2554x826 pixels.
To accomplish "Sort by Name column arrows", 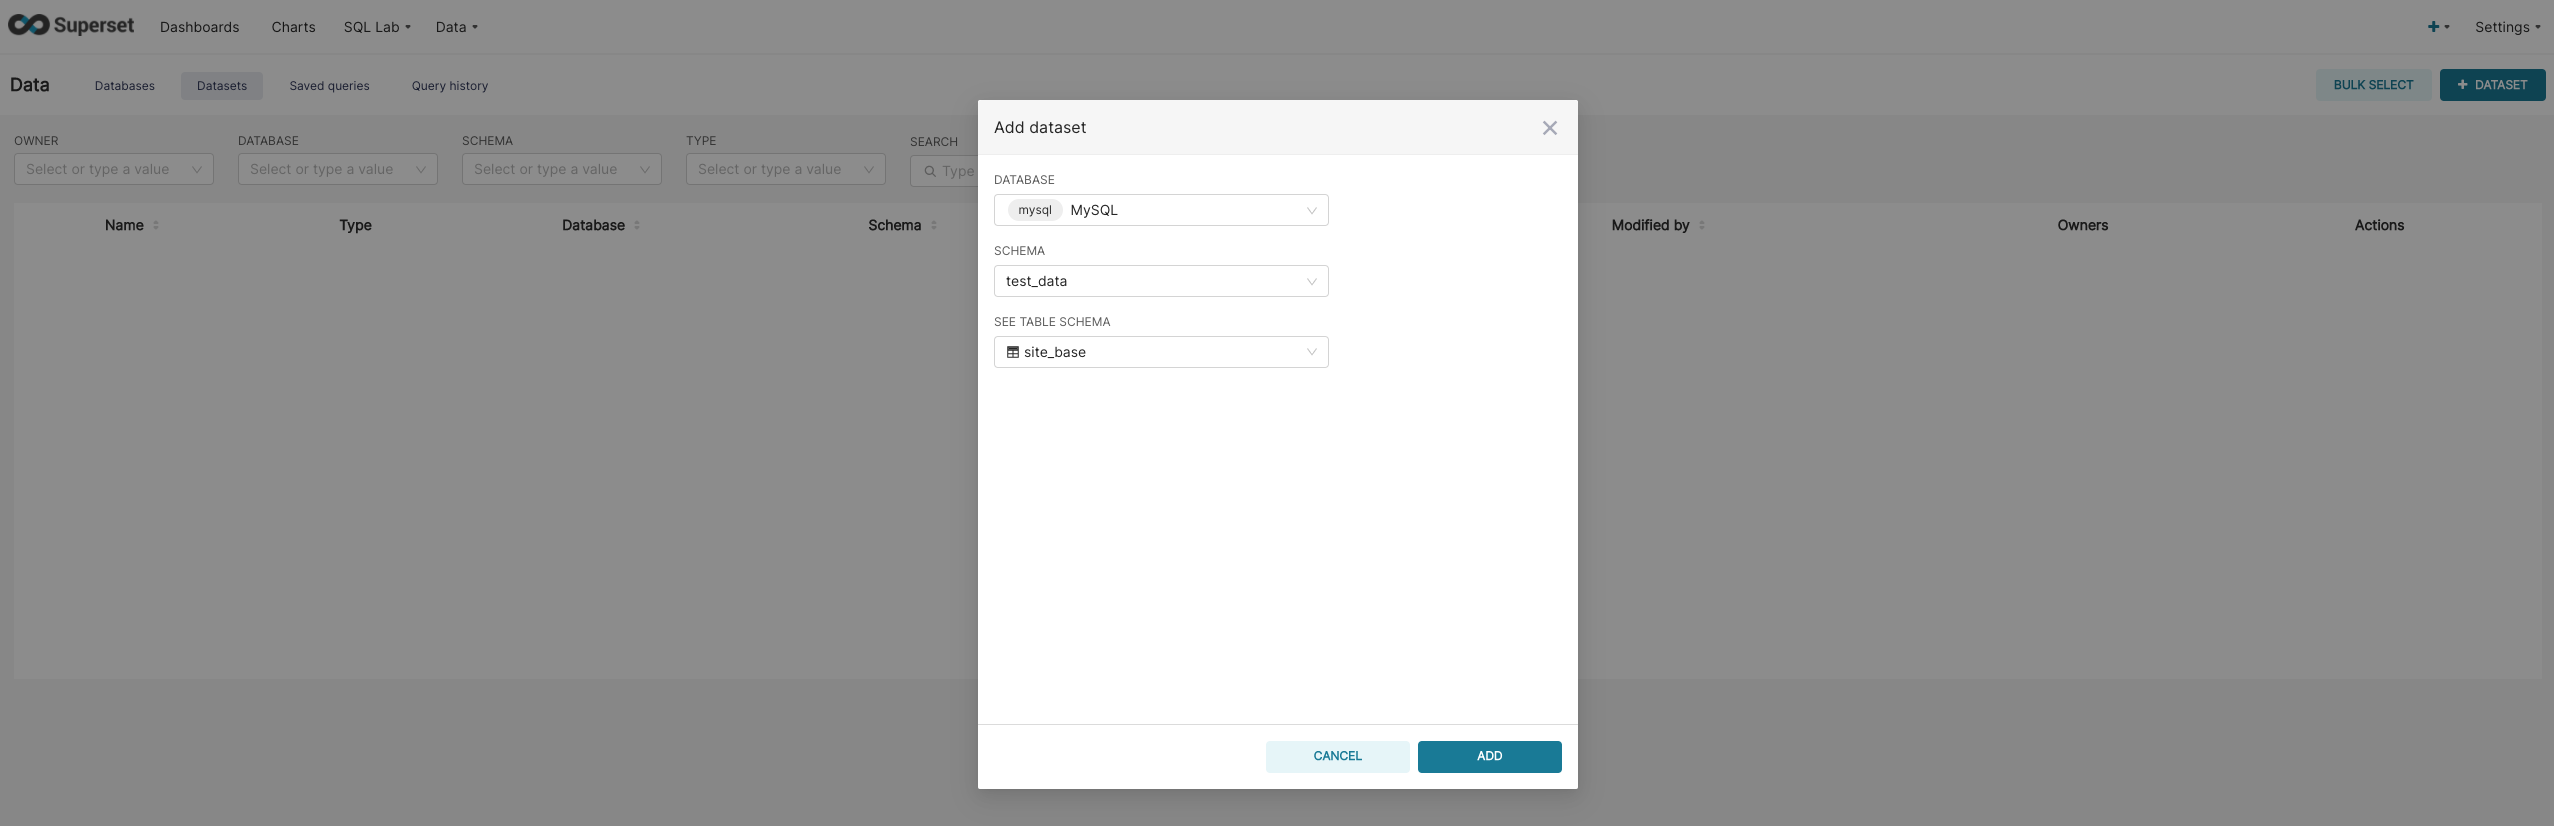I will [156, 226].
